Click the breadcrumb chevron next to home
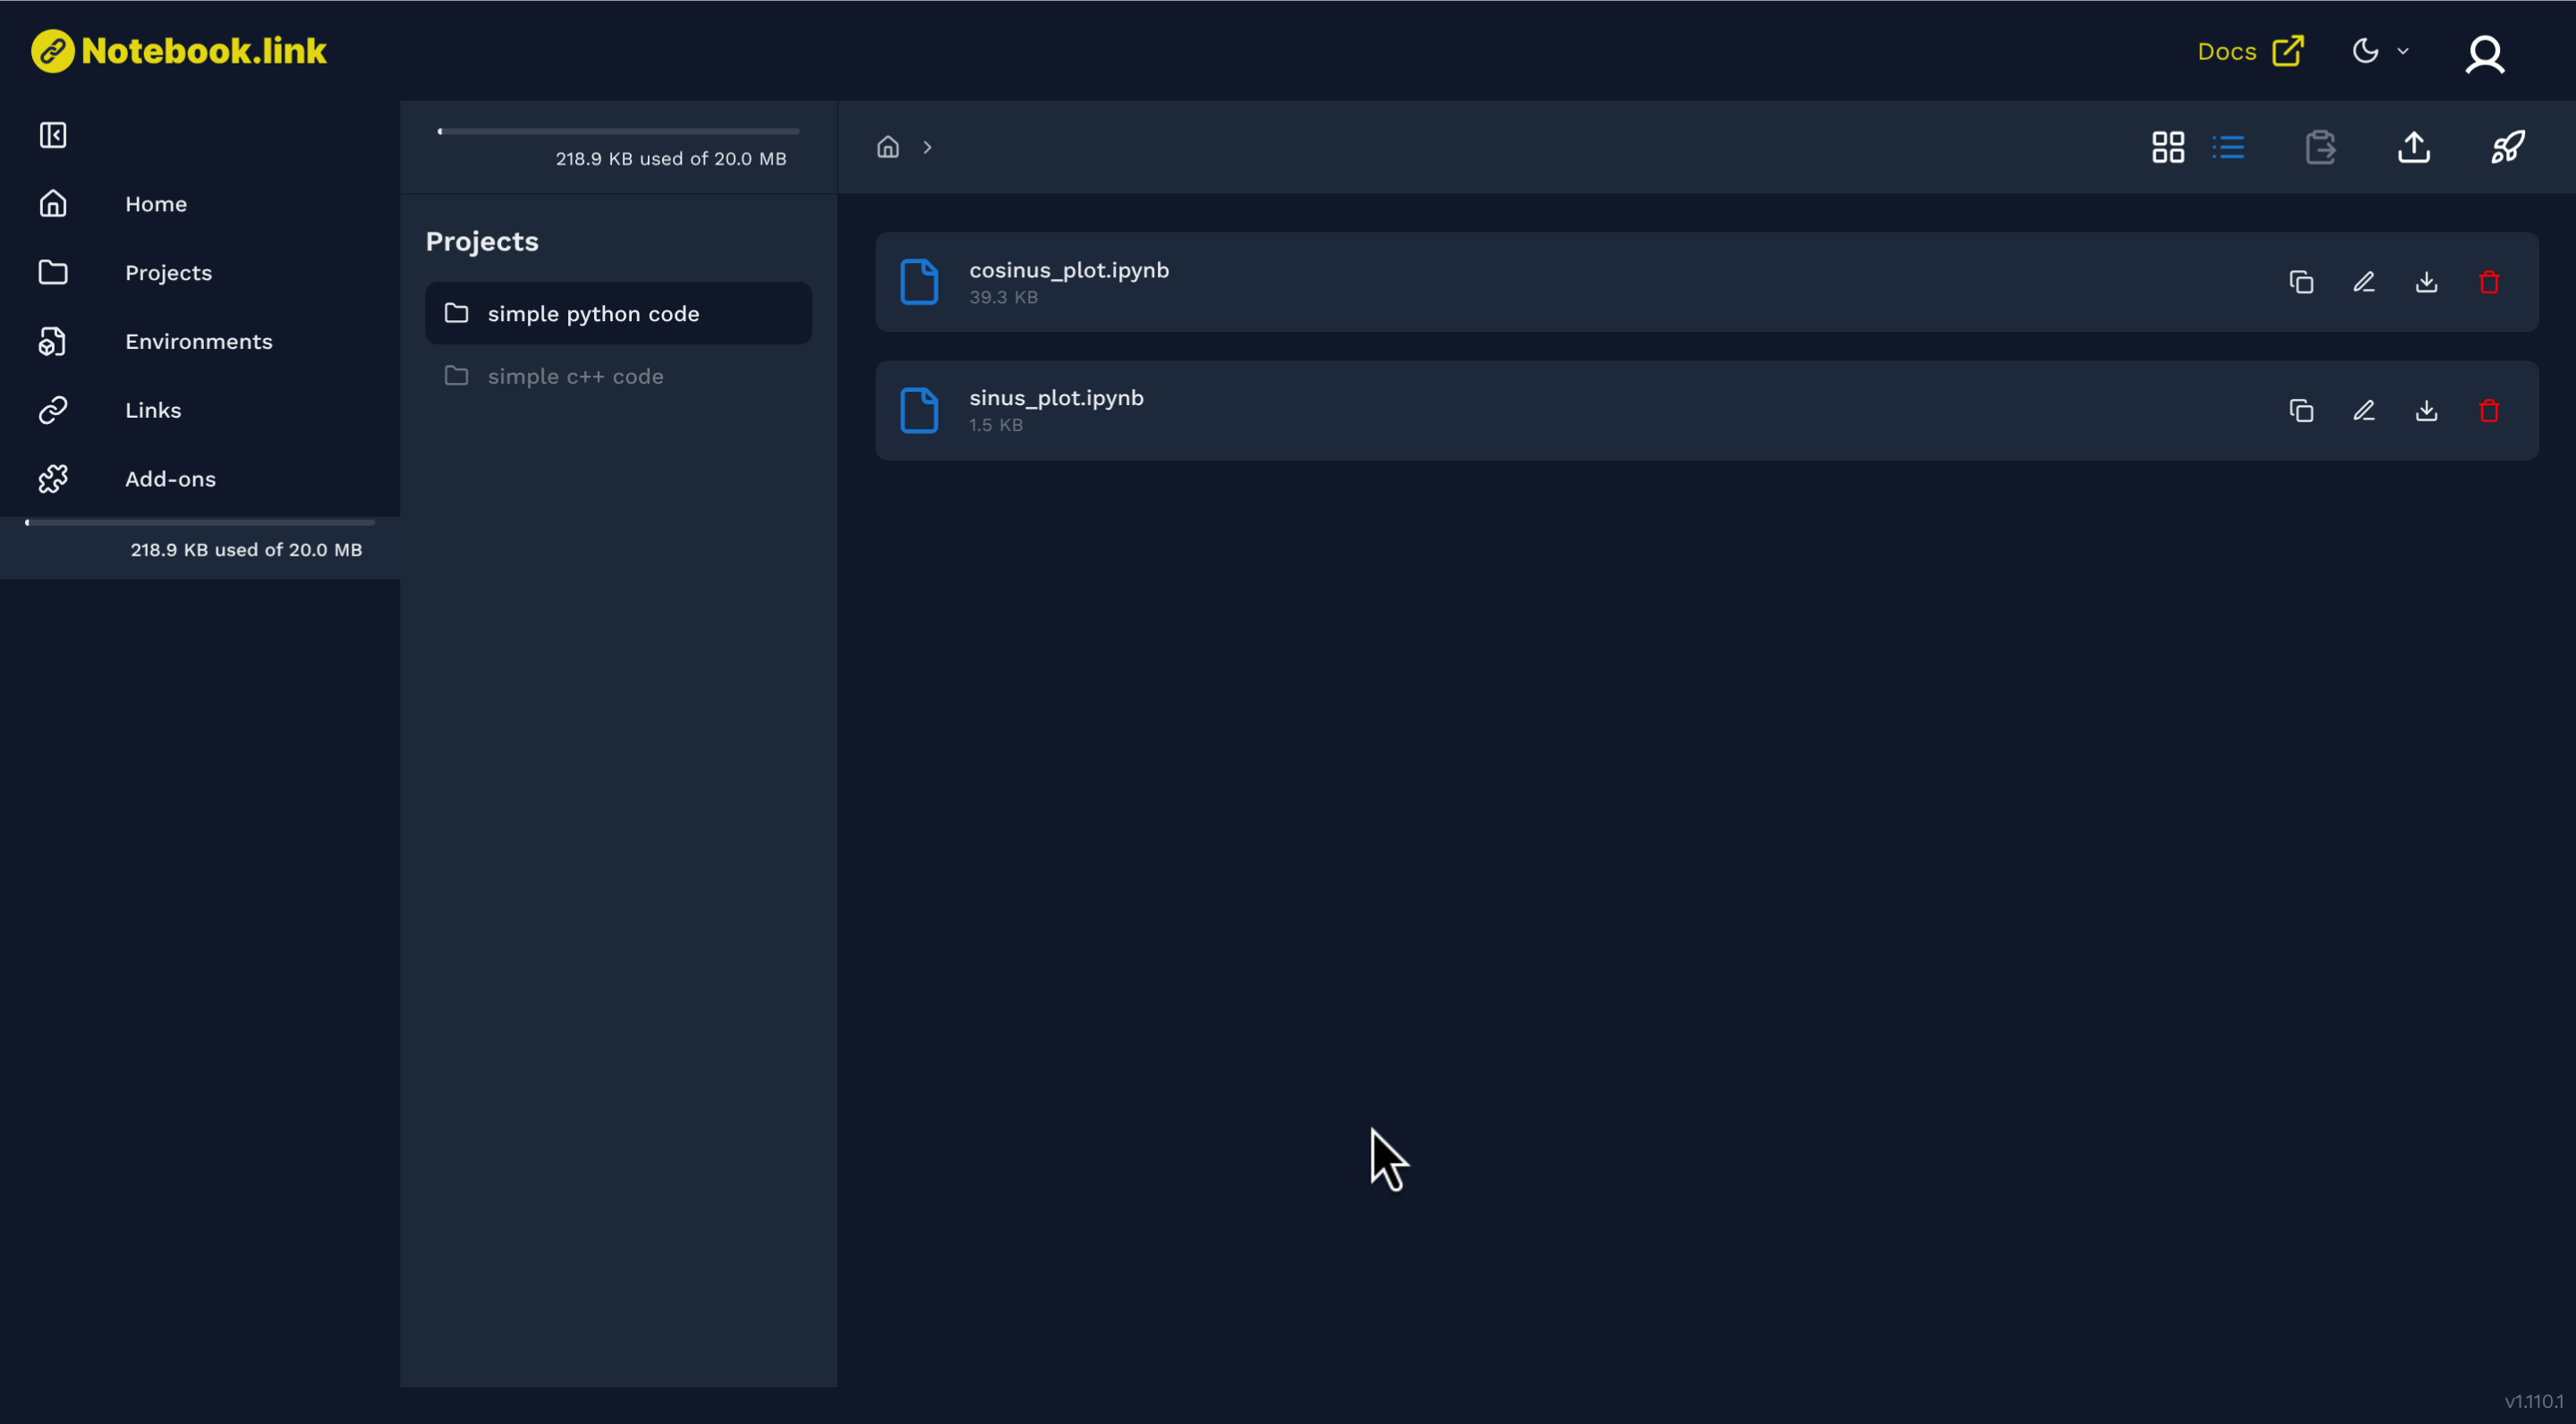This screenshot has width=2576, height=1424. 928,147
